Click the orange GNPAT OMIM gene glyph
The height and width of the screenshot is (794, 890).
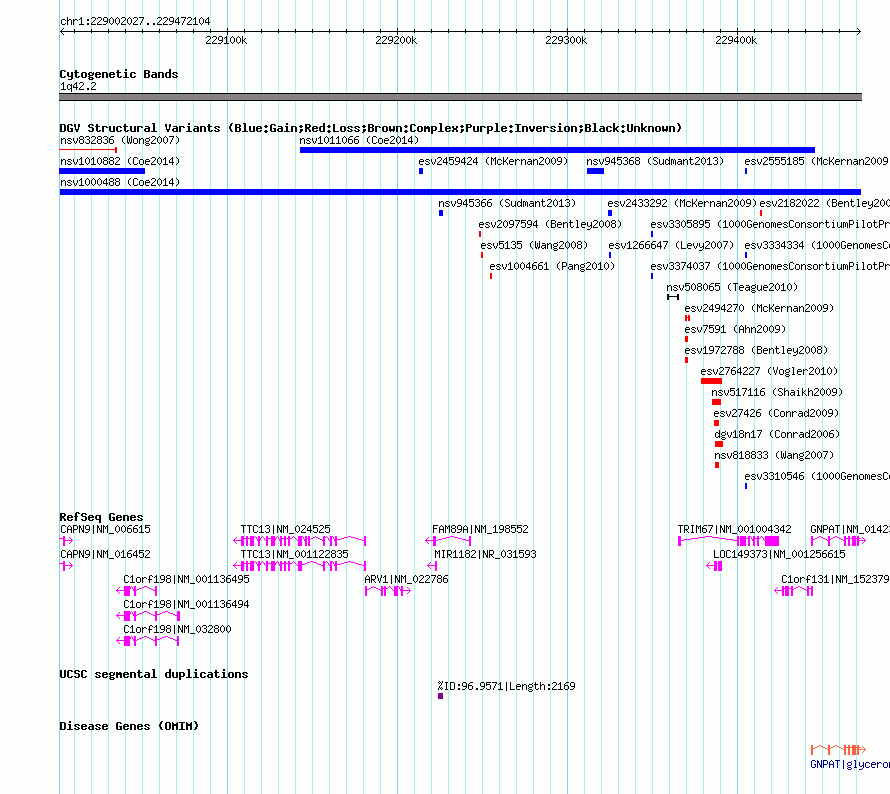(x=838, y=750)
